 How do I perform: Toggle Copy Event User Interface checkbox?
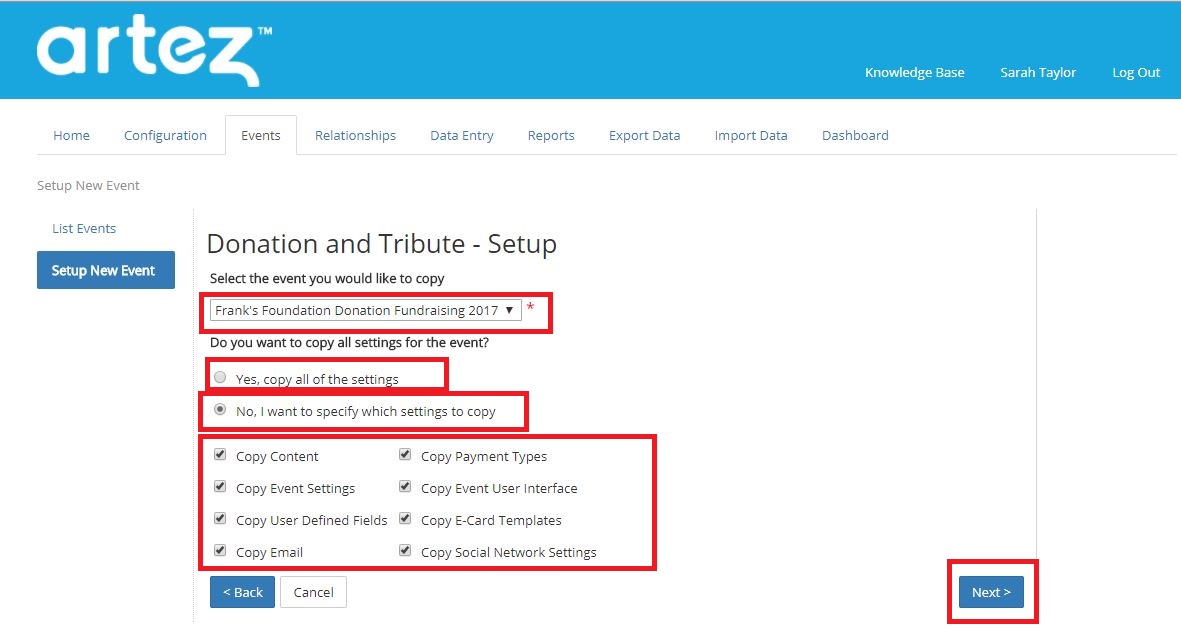[x=405, y=487]
